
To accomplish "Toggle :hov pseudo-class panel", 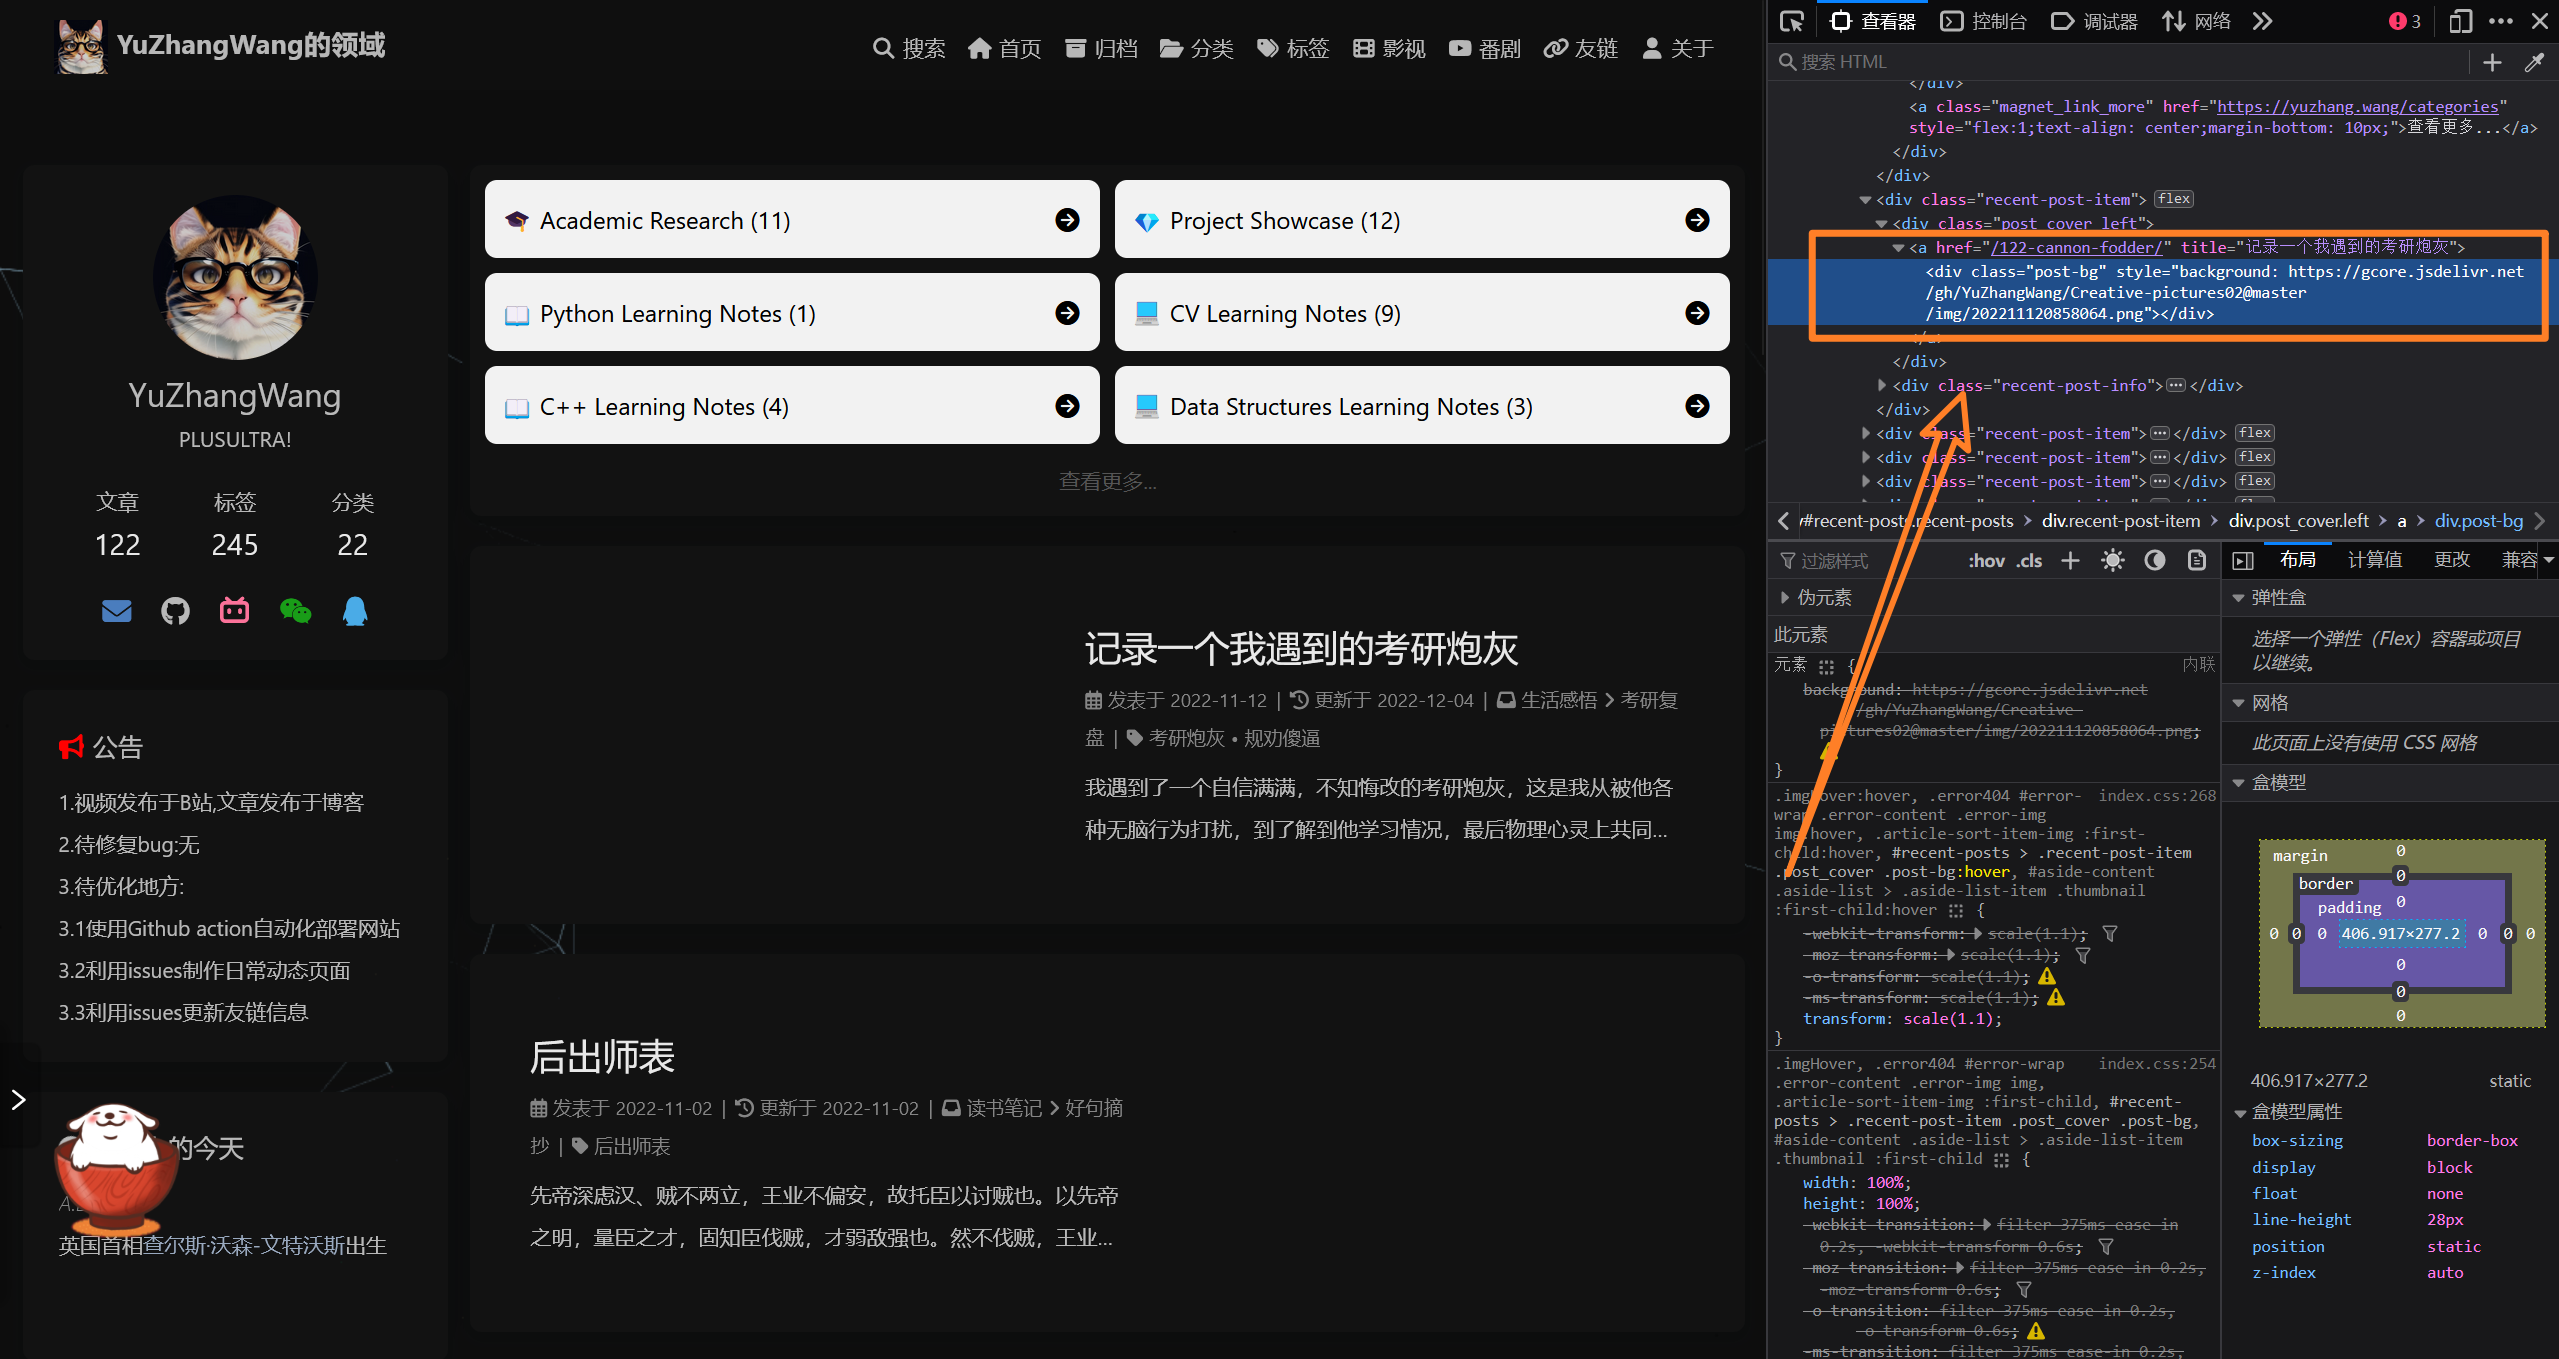I will coord(1985,560).
